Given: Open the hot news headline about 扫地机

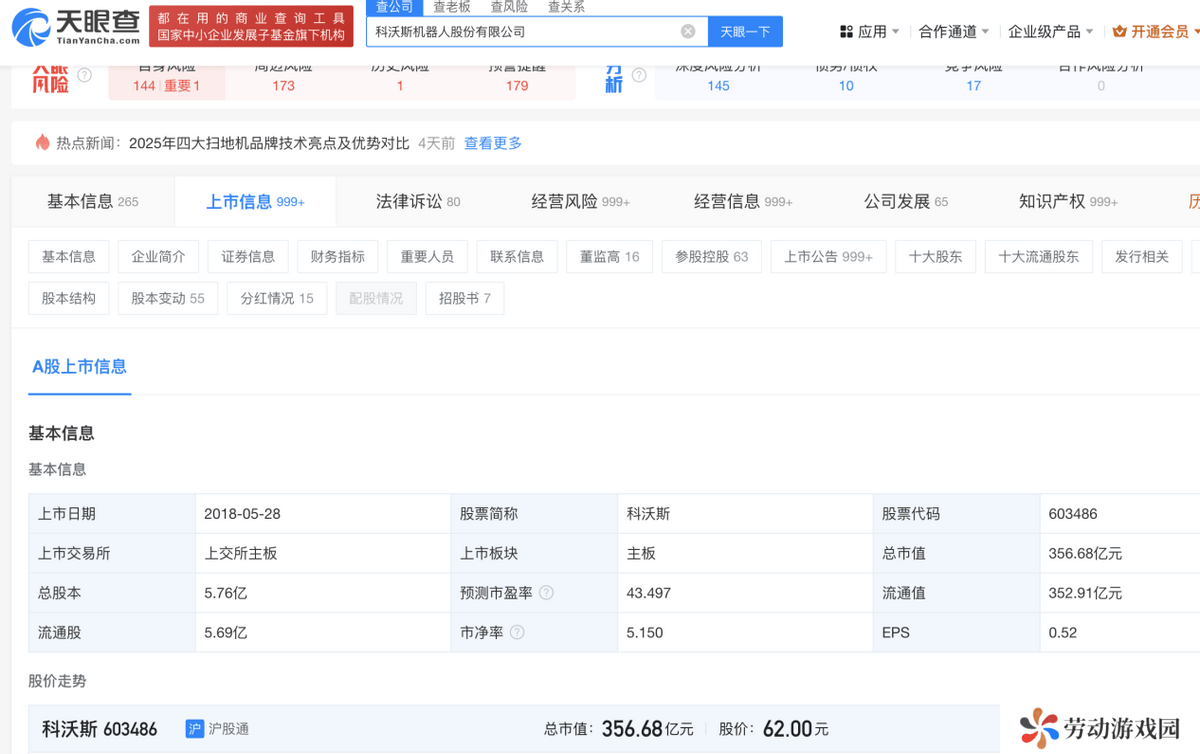Looking at the screenshot, I should (x=269, y=143).
